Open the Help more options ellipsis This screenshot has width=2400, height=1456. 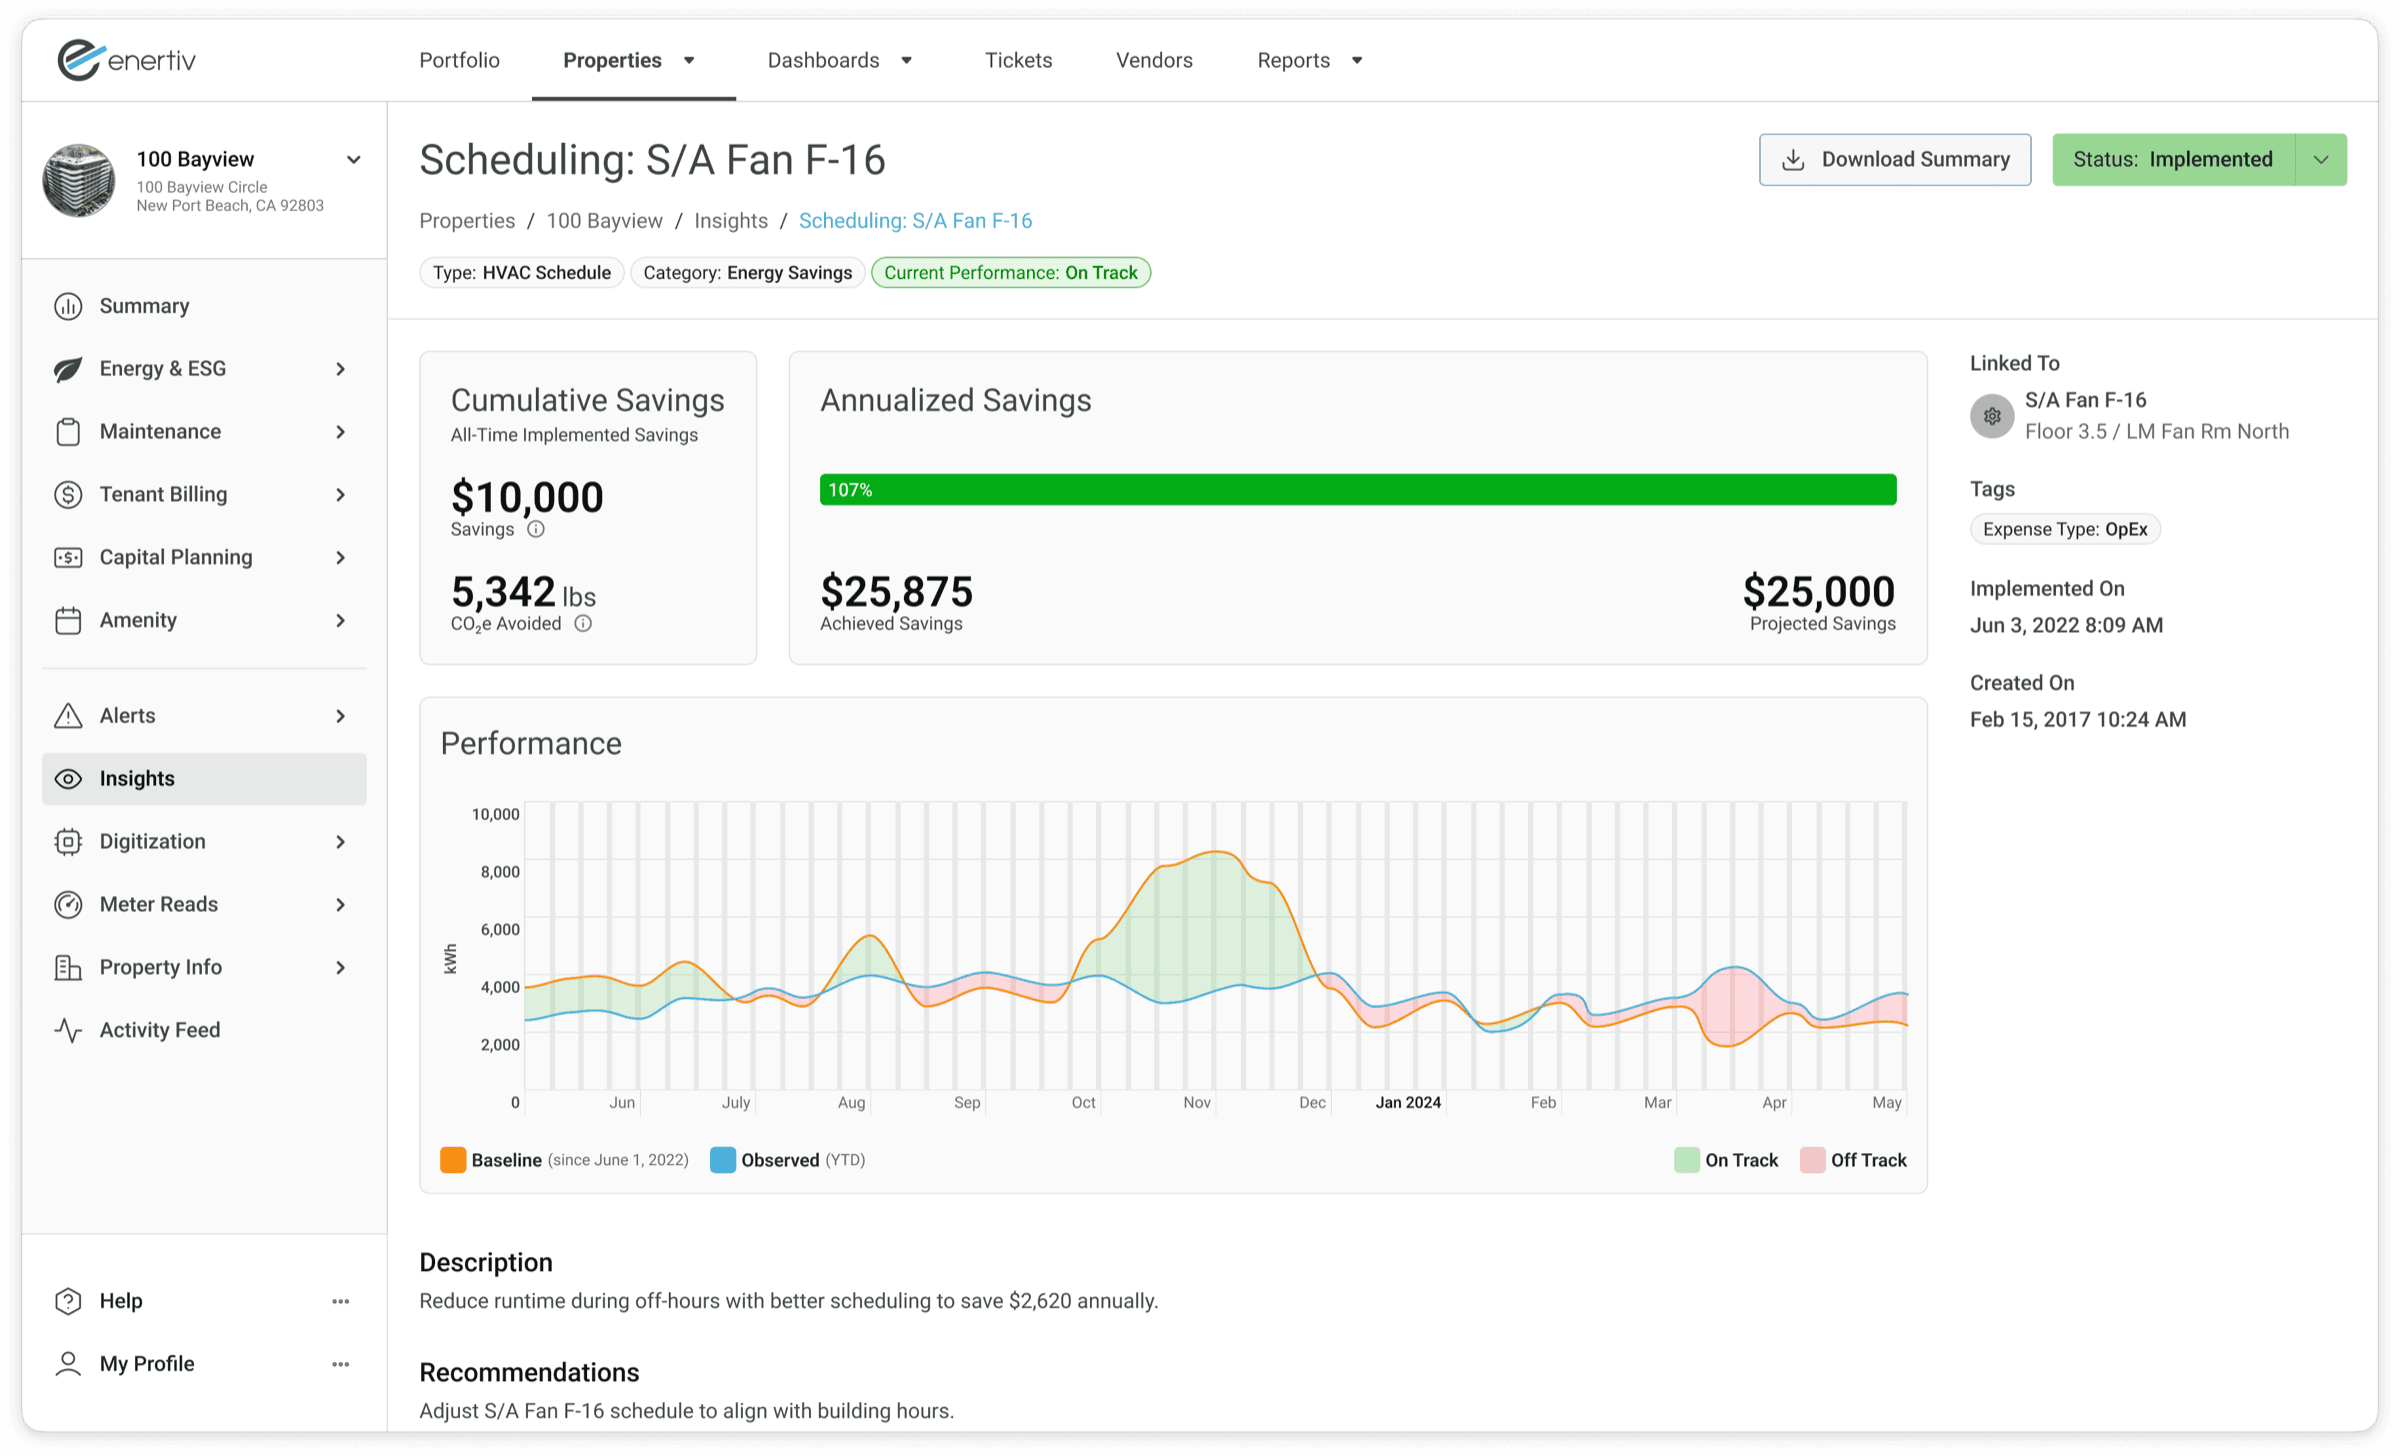point(340,1302)
